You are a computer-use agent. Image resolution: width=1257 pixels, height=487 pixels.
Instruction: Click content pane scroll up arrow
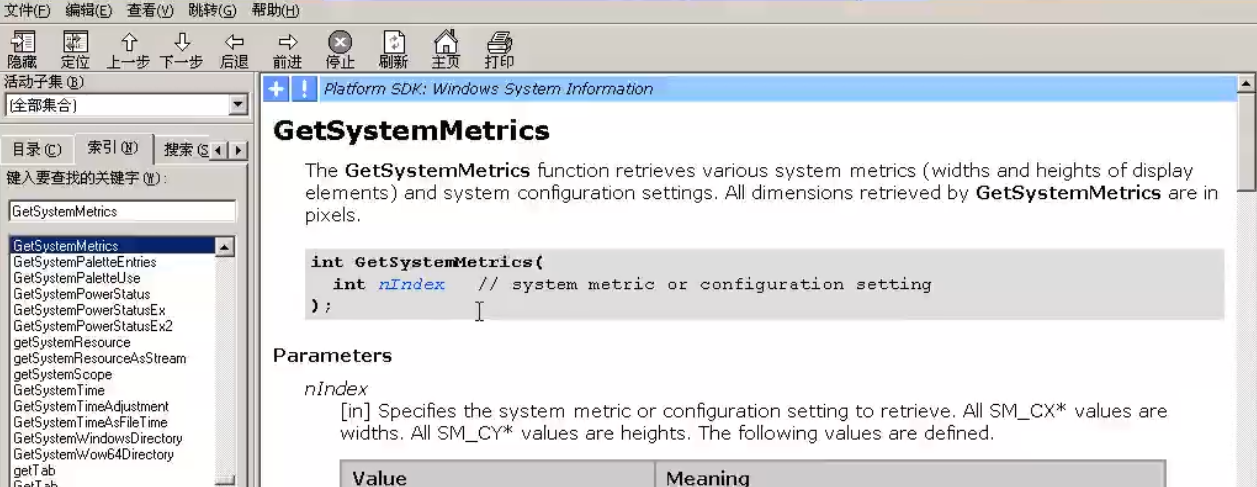(x=1247, y=85)
